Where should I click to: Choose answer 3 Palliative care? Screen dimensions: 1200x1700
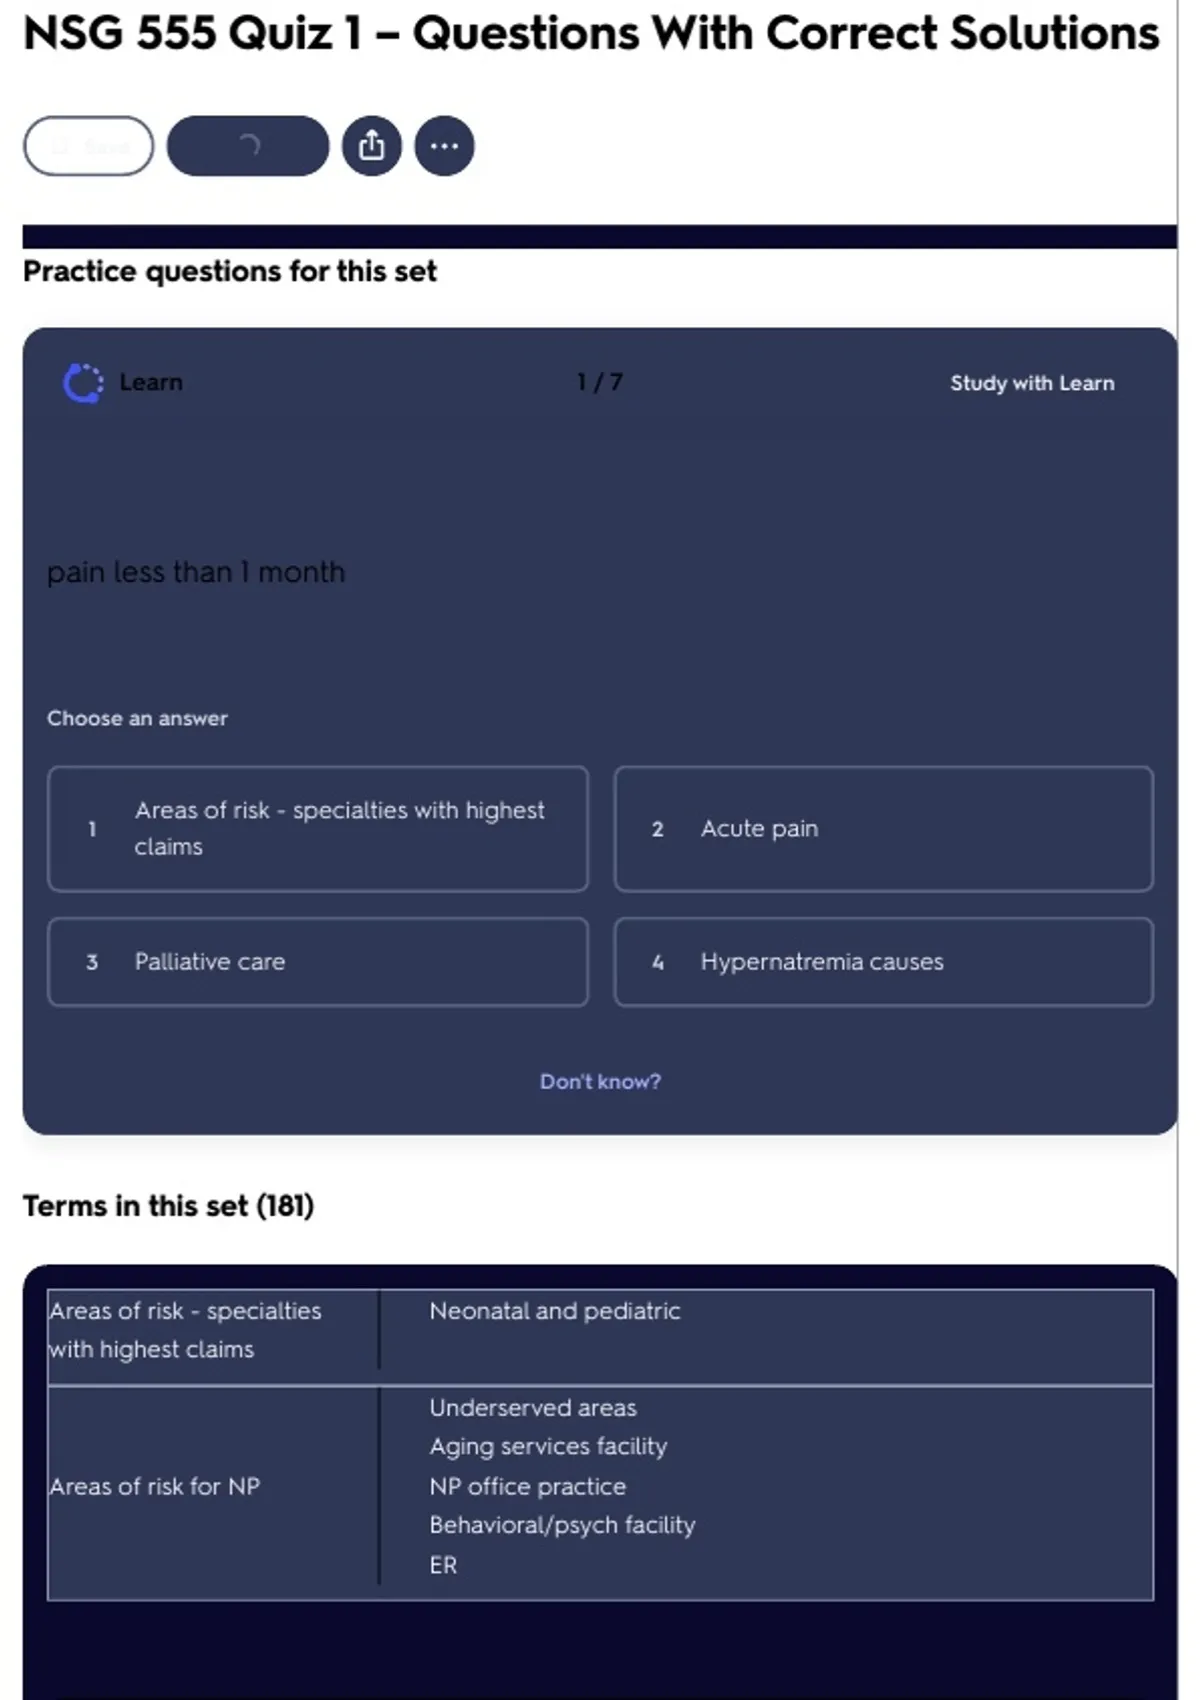tap(318, 962)
